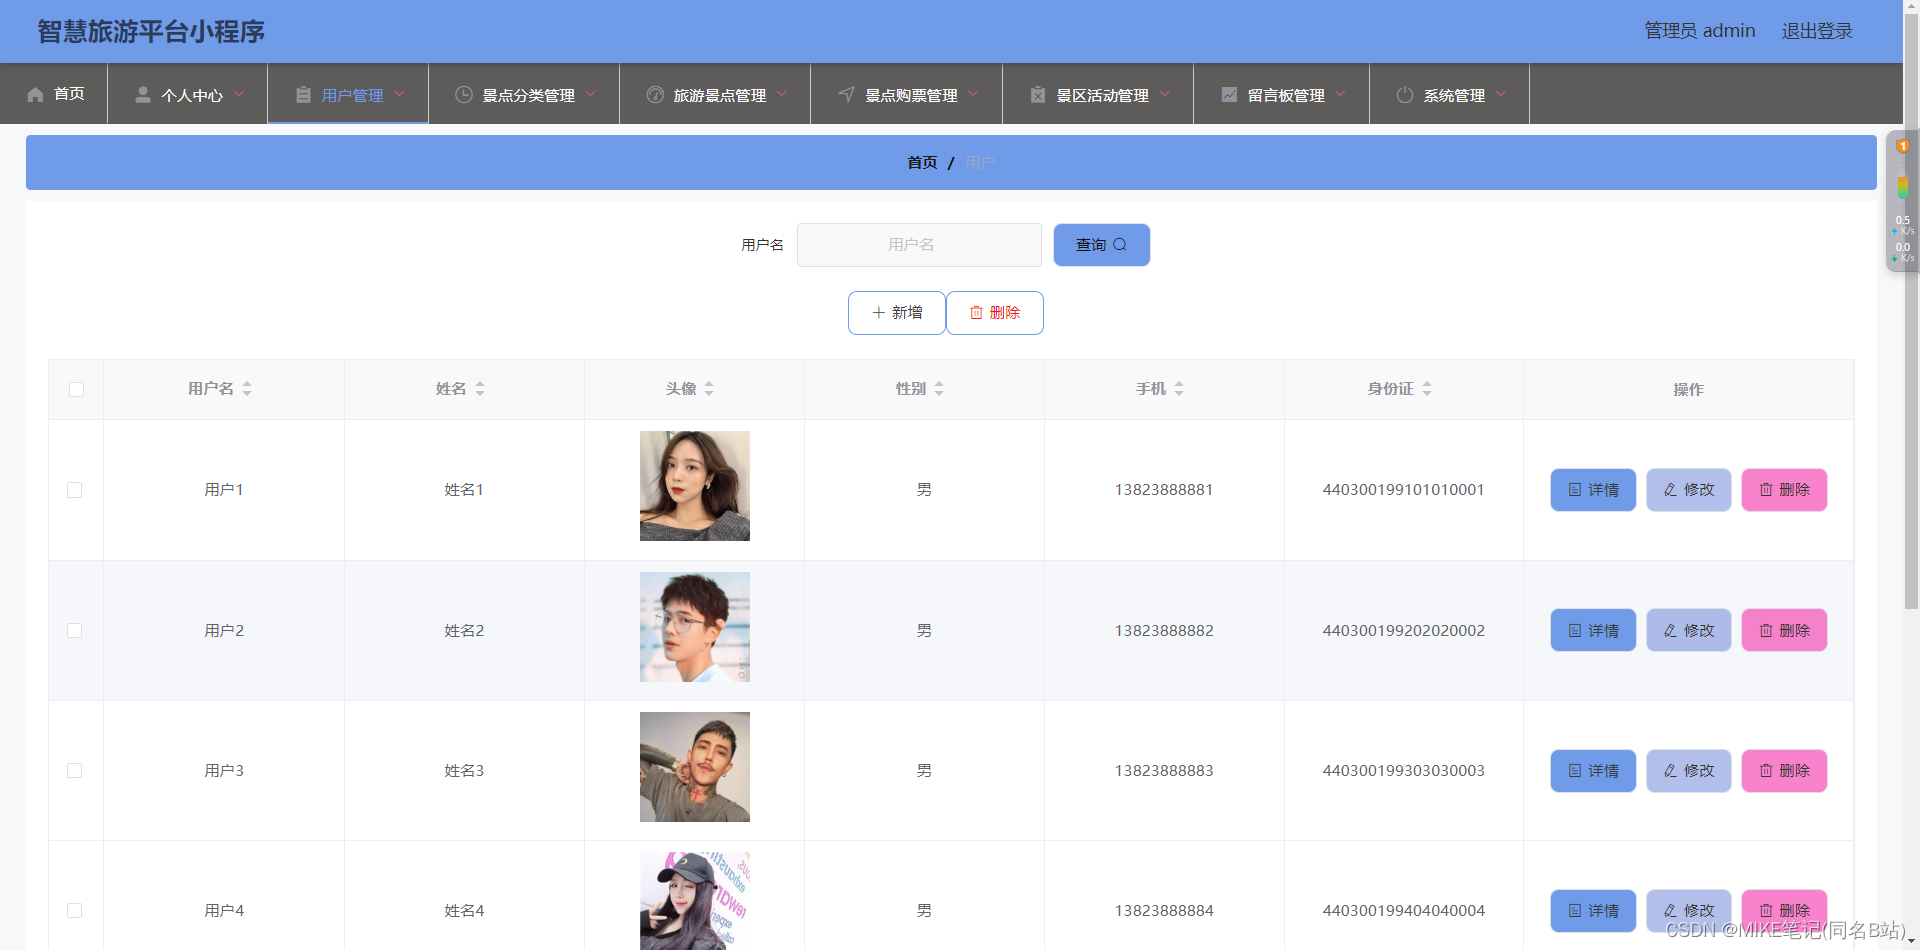Click phone number 13823888882
The image size is (1920, 950).
(1164, 631)
